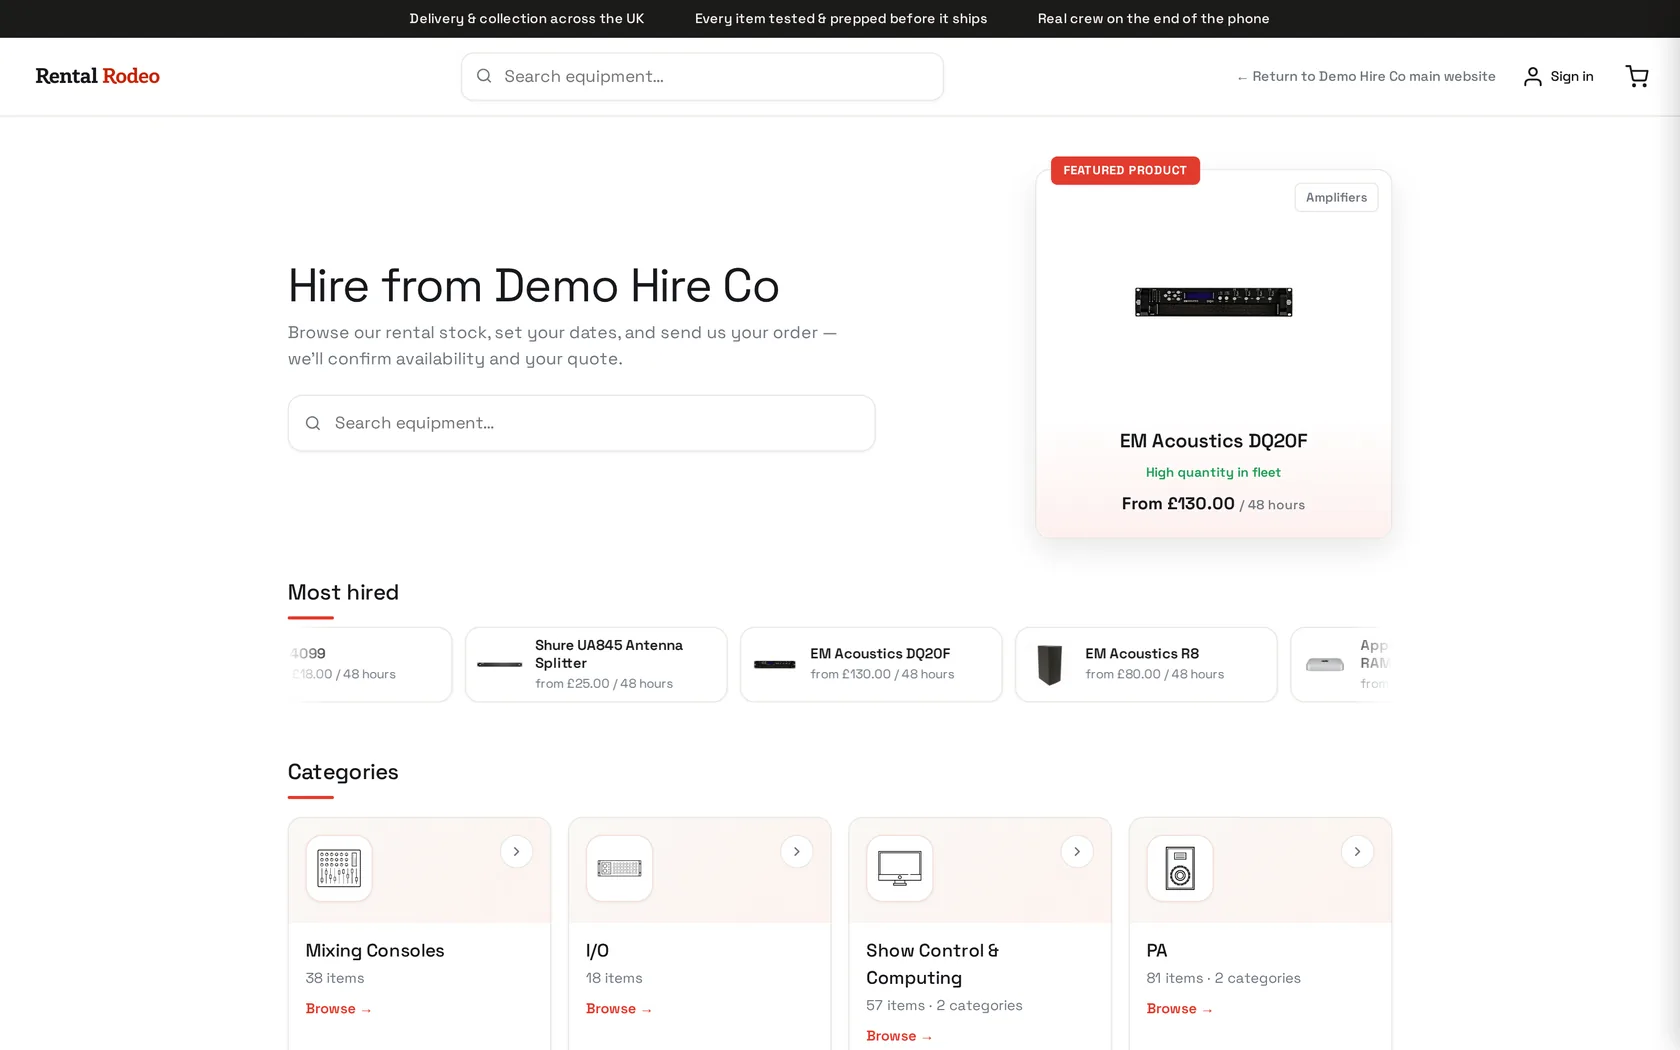Image resolution: width=1680 pixels, height=1050 pixels.
Task: Open the EM Acoustics DQ20F featured product title
Action: point(1213,441)
